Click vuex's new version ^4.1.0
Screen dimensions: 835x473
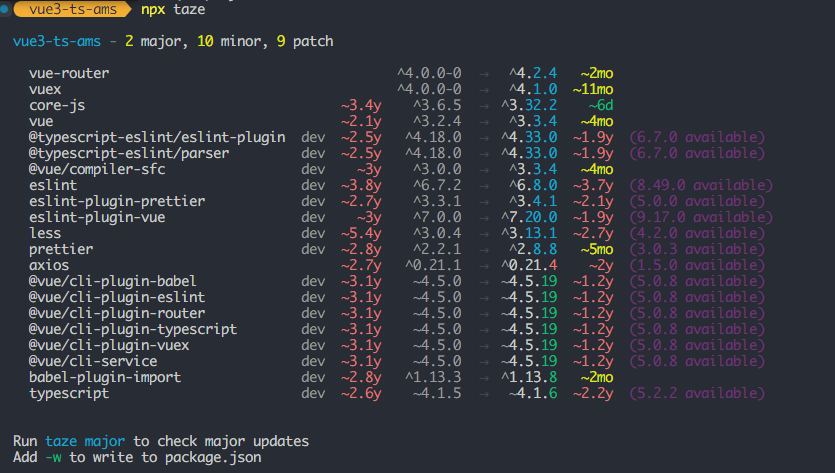(533, 89)
